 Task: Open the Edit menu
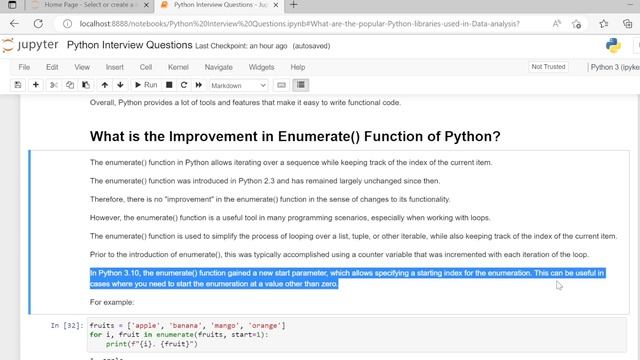[x=52, y=67]
